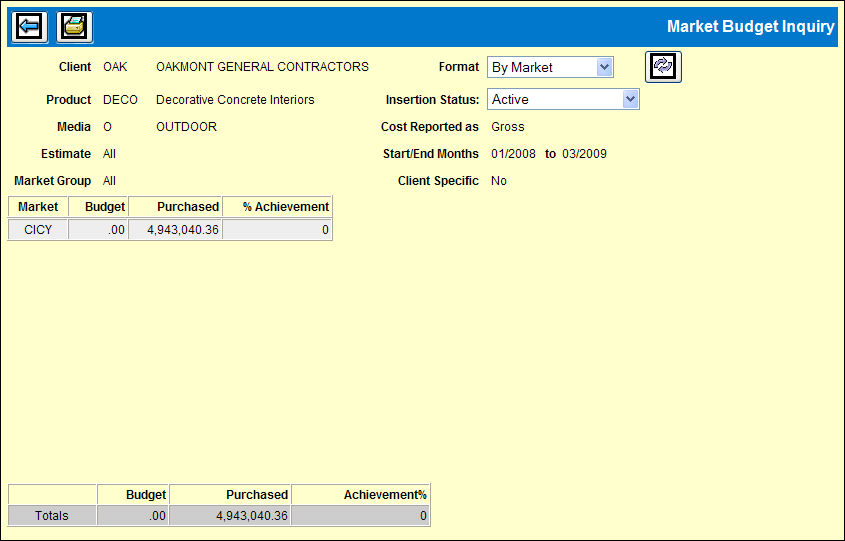Image resolution: width=845 pixels, height=541 pixels.
Task: Click client code OAK
Action: coord(115,67)
